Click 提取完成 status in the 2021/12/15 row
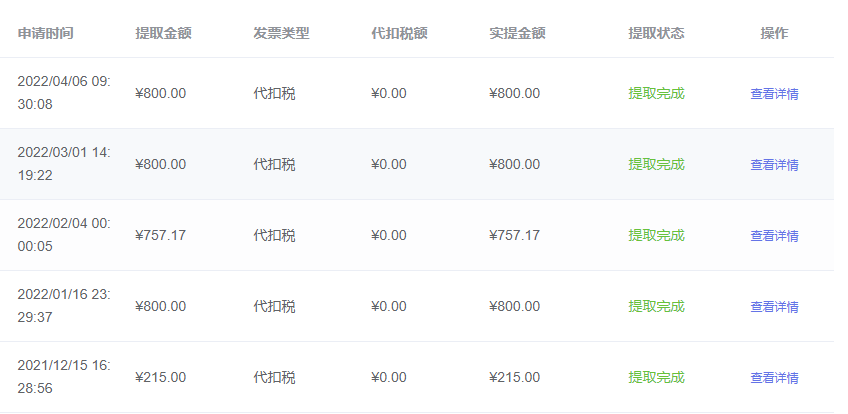This screenshot has height=414, width=848. (x=656, y=378)
